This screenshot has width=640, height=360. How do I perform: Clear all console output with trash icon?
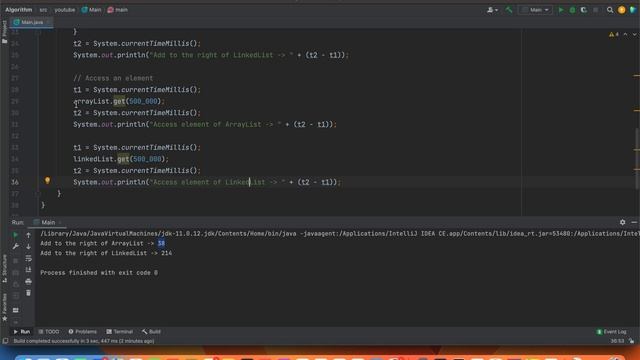click(x=28, y=293)
